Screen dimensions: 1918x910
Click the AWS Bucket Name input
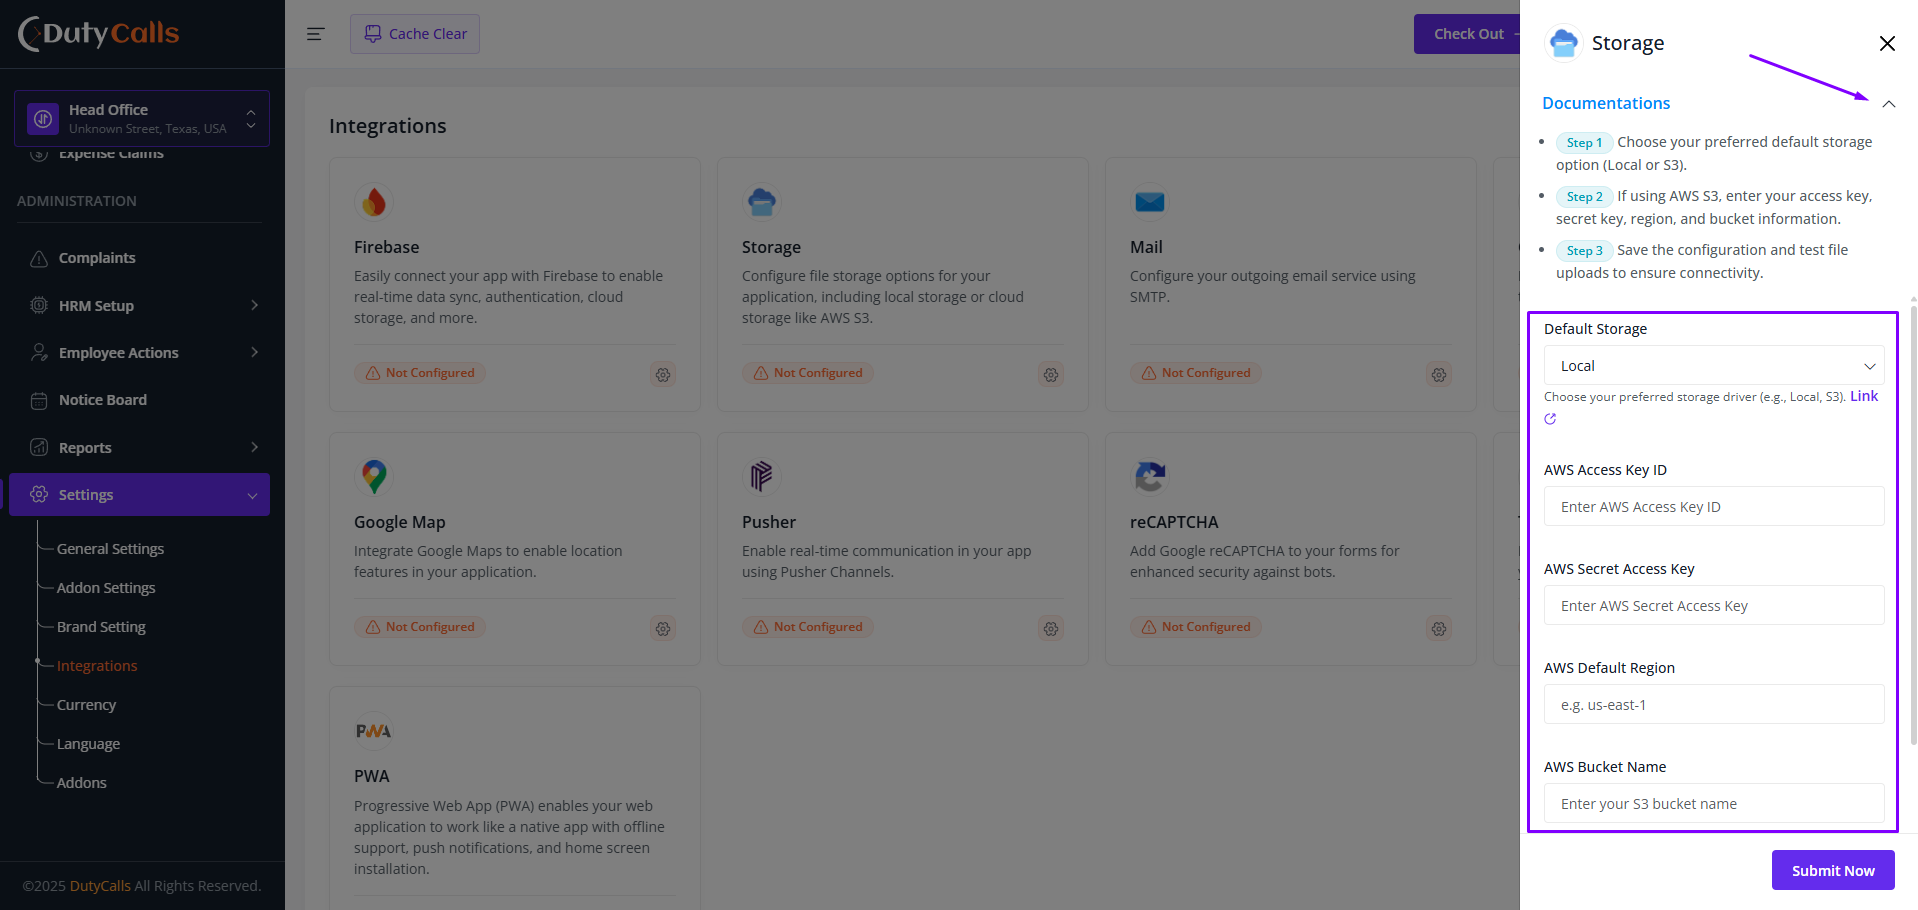pyautogui.click(x=1714, y=804)
